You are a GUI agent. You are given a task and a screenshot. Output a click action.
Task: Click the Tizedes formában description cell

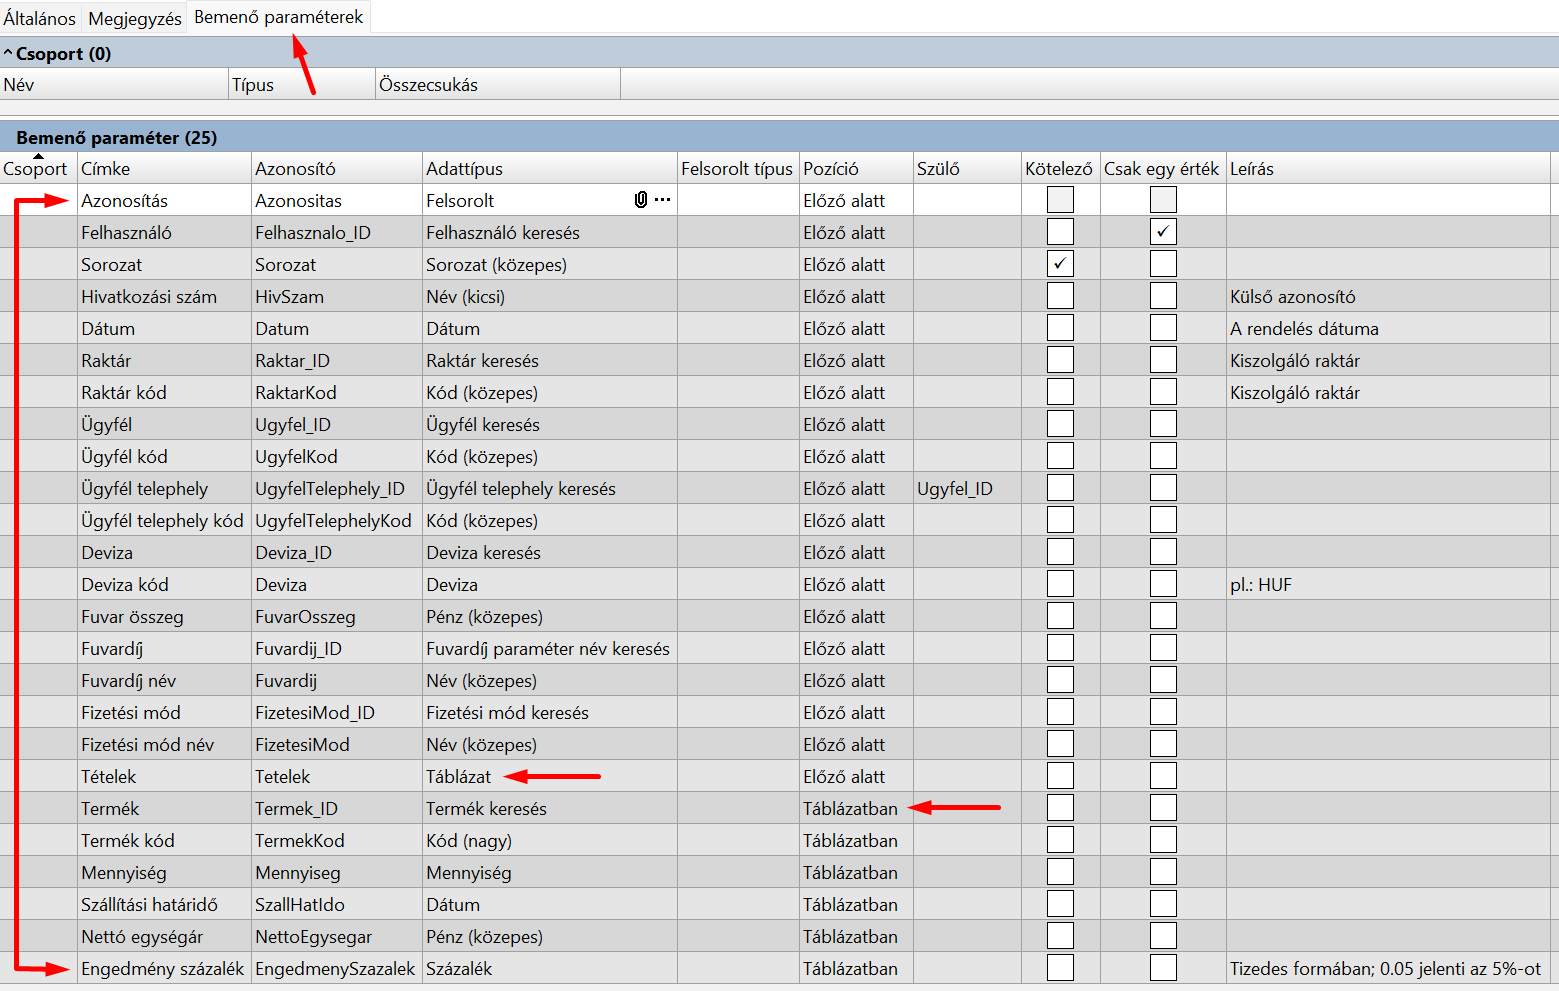[1388, 968]
